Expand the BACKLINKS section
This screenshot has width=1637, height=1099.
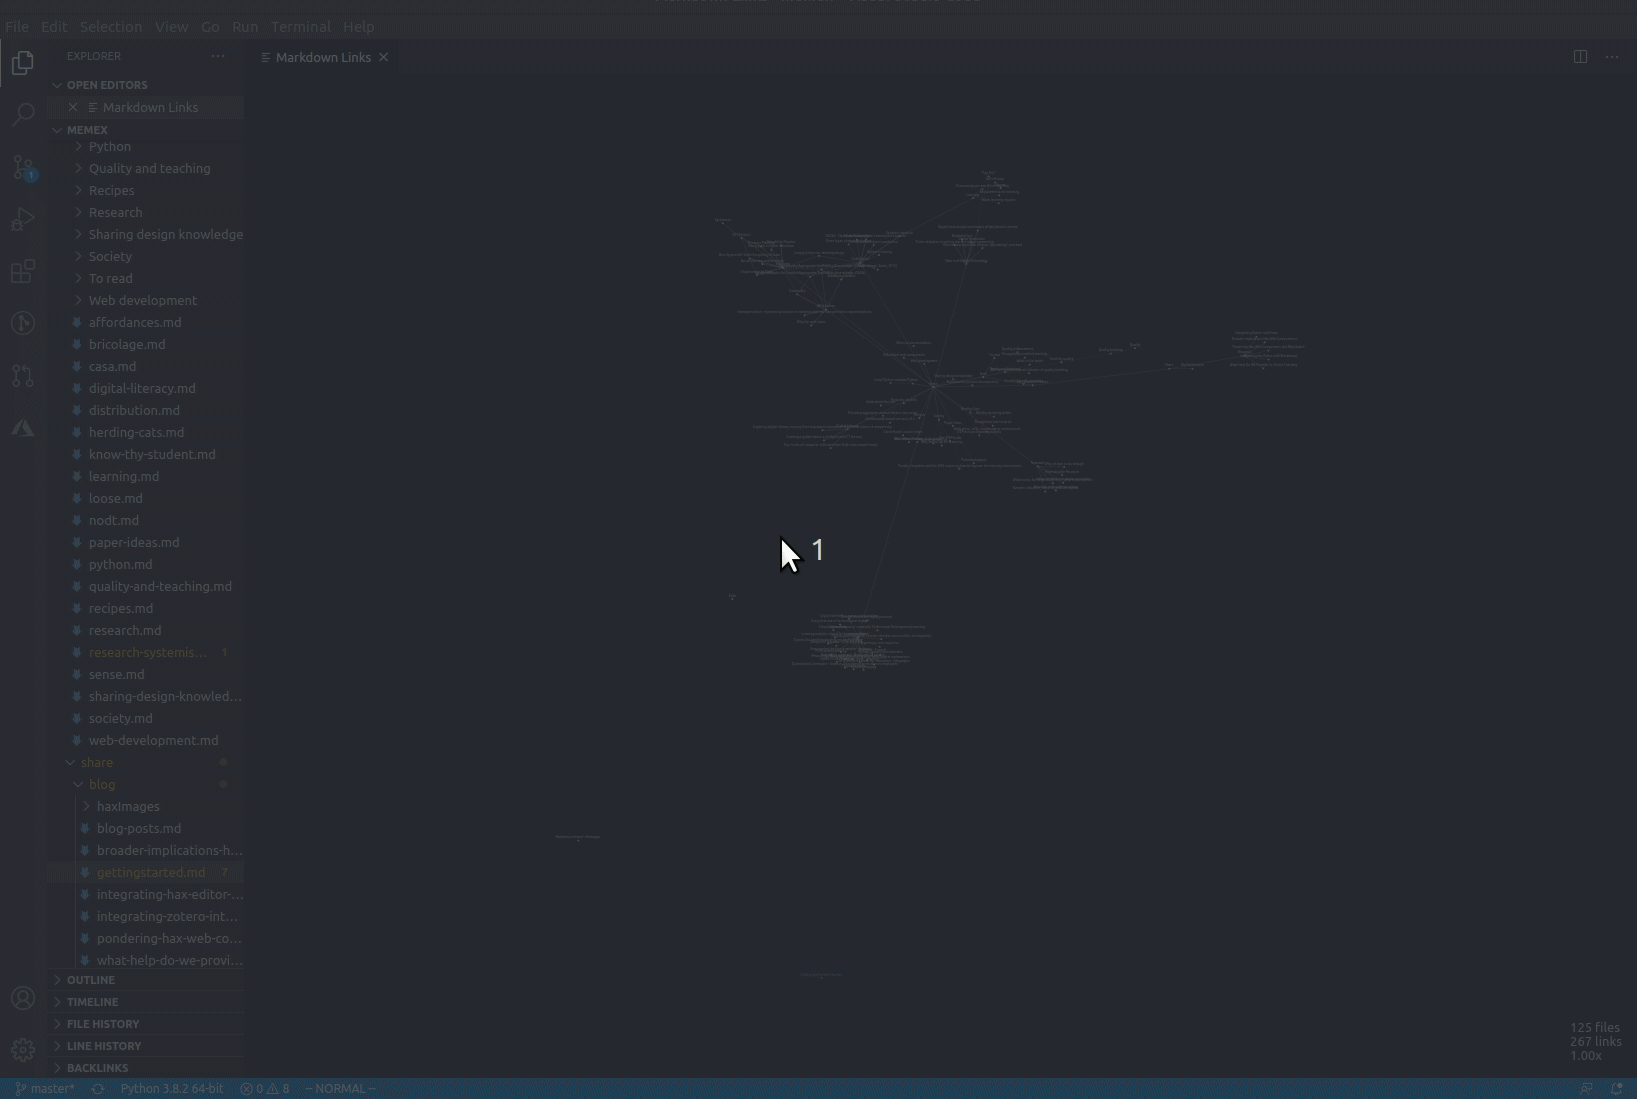(97, 1068)
